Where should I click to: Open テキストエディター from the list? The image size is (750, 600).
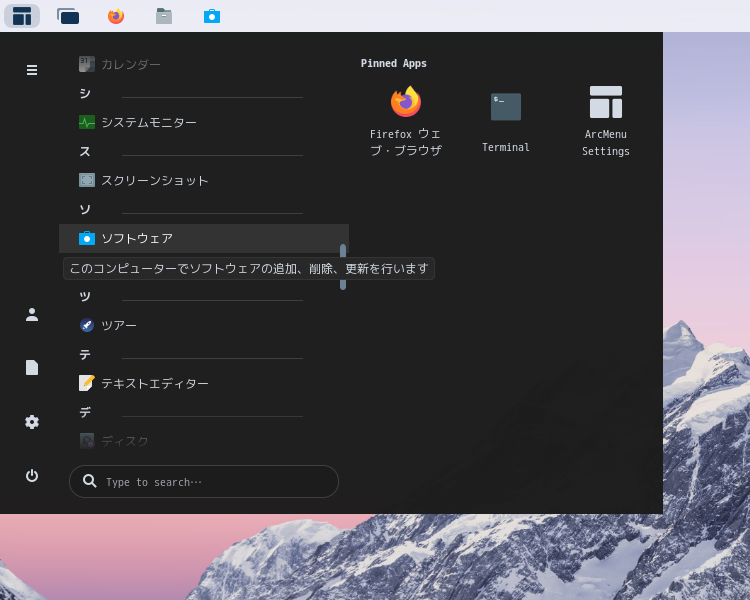[204, 383]
